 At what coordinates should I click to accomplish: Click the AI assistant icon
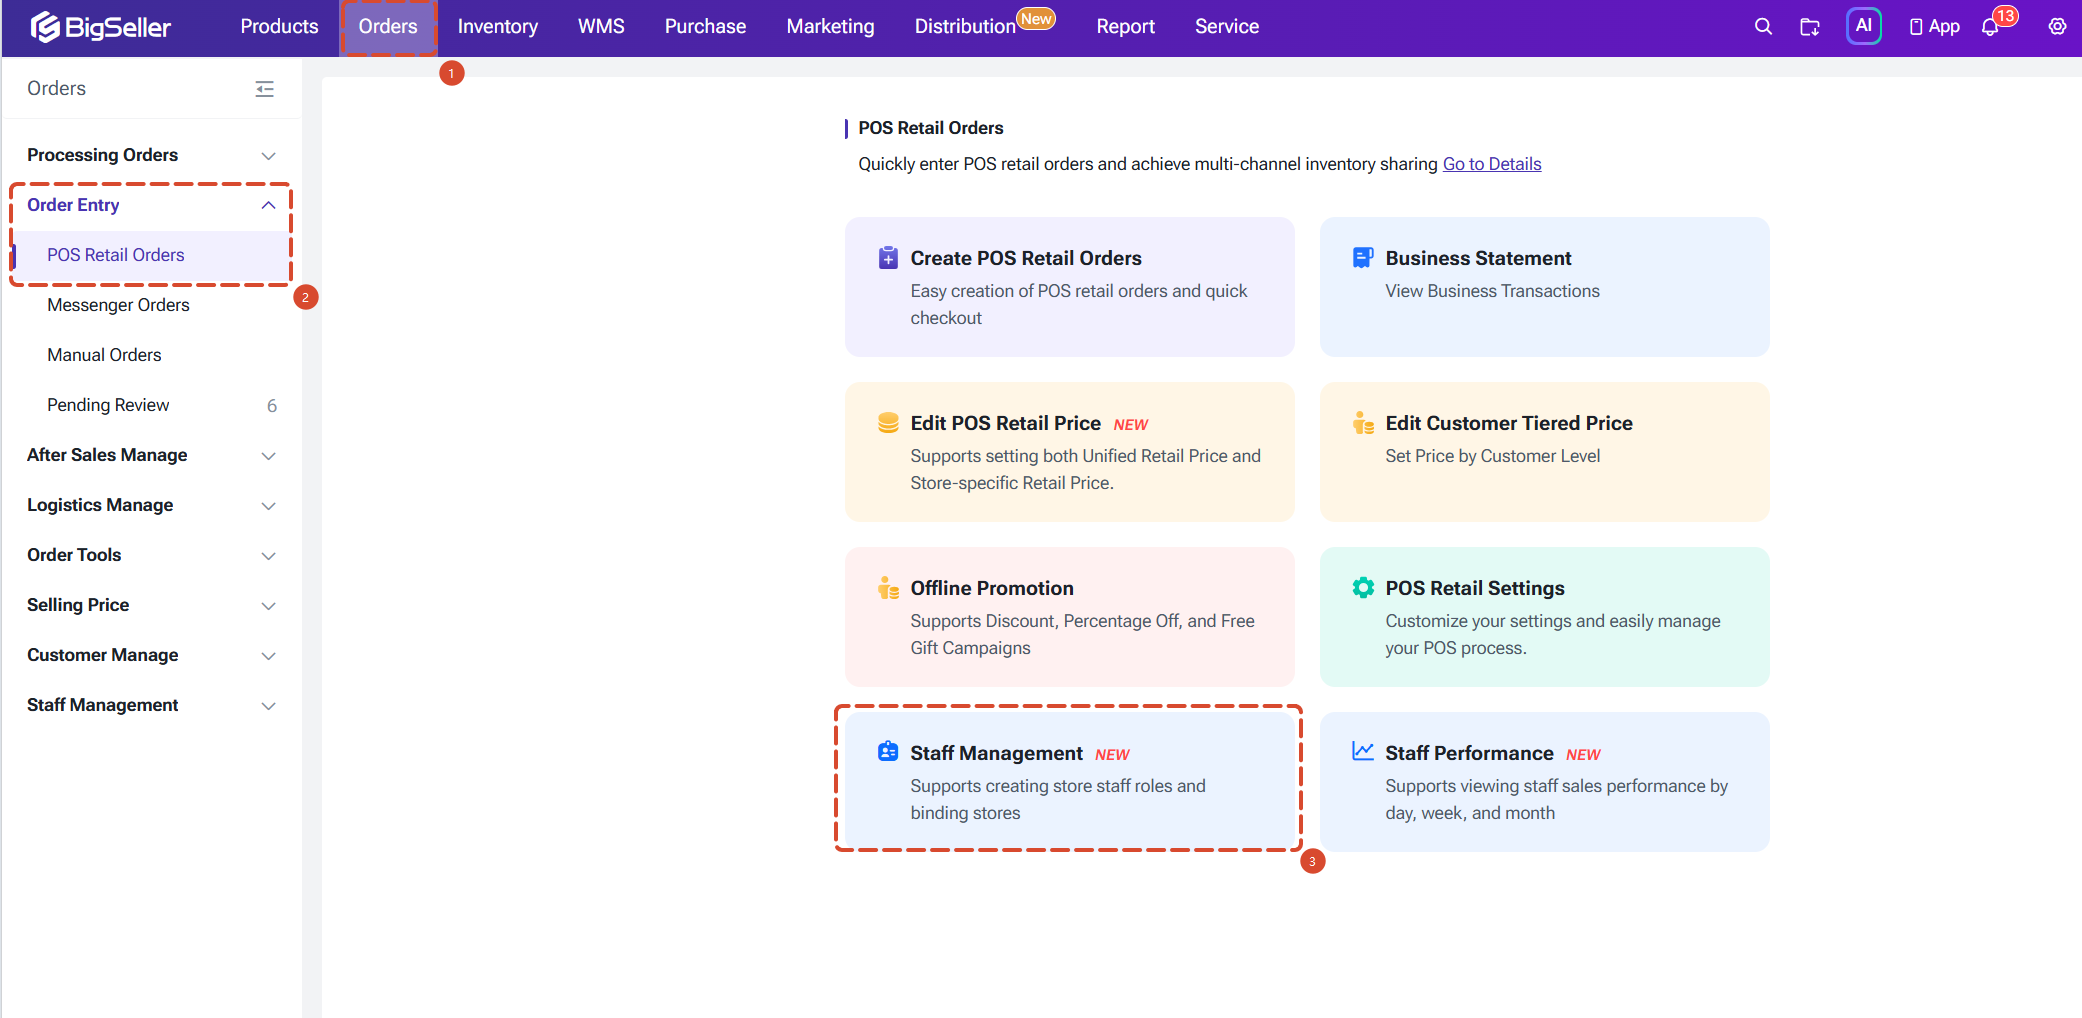click(1864, 26)
